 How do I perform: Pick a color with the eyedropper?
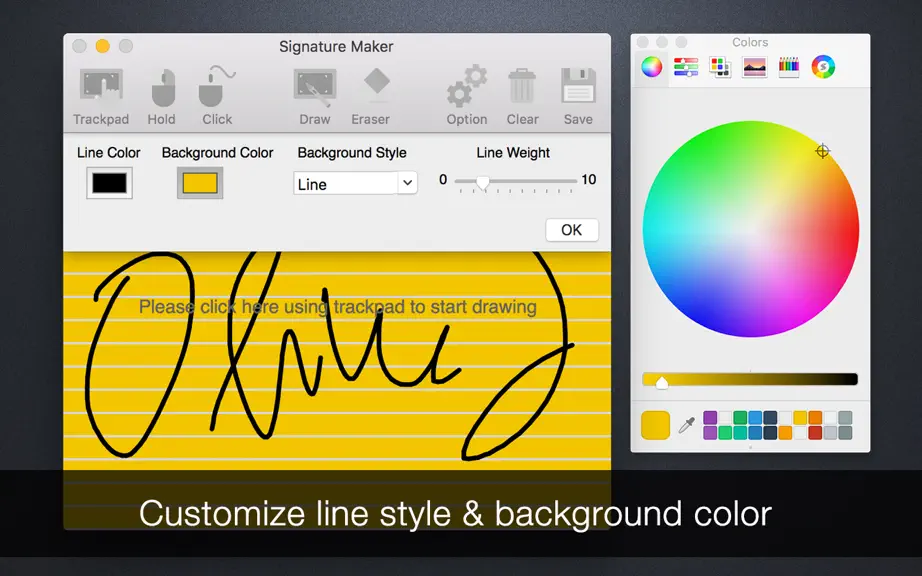click(686, 425)
